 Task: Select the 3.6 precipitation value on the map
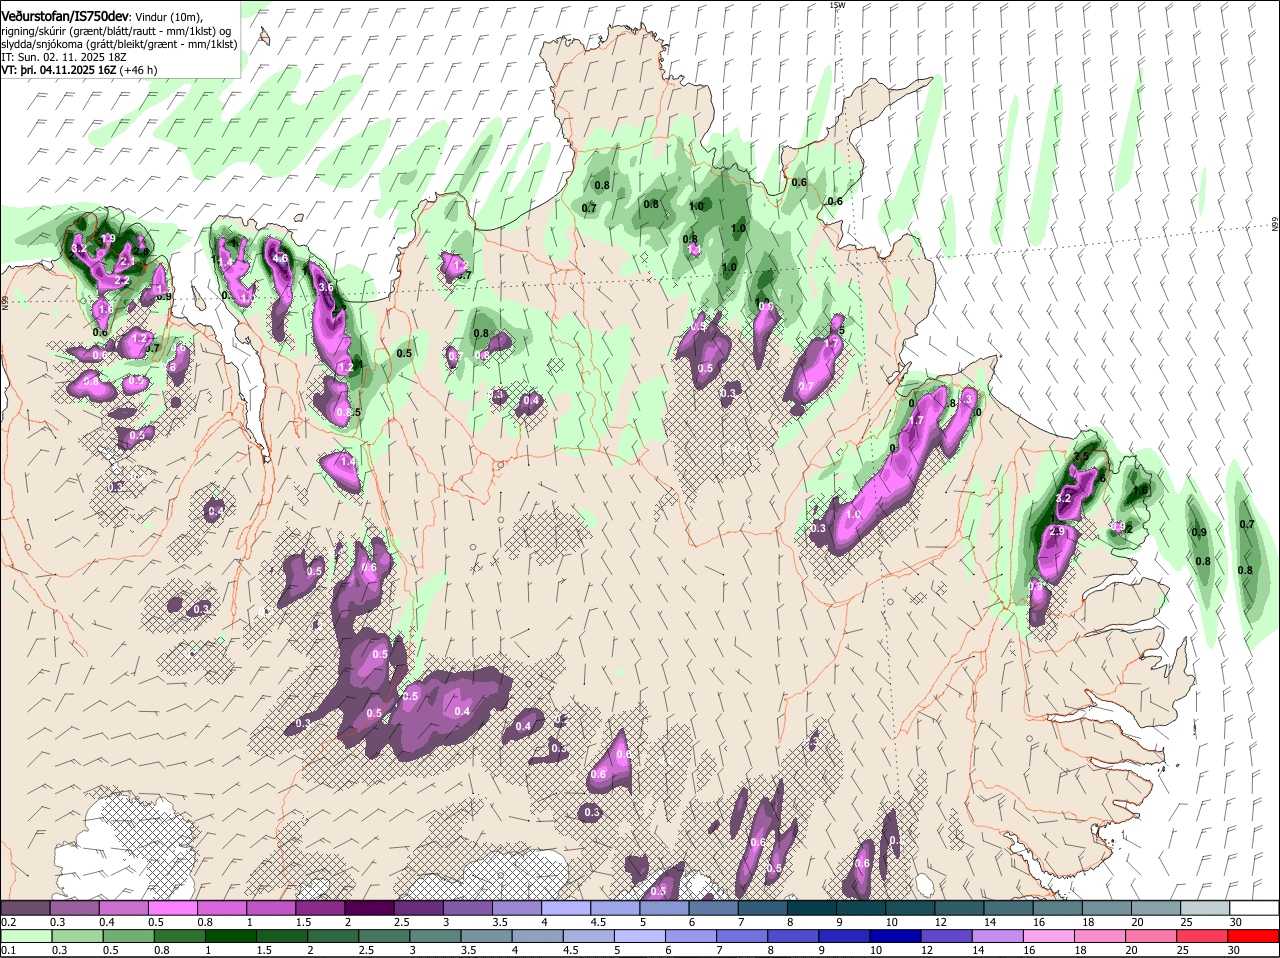coord(325,287)
